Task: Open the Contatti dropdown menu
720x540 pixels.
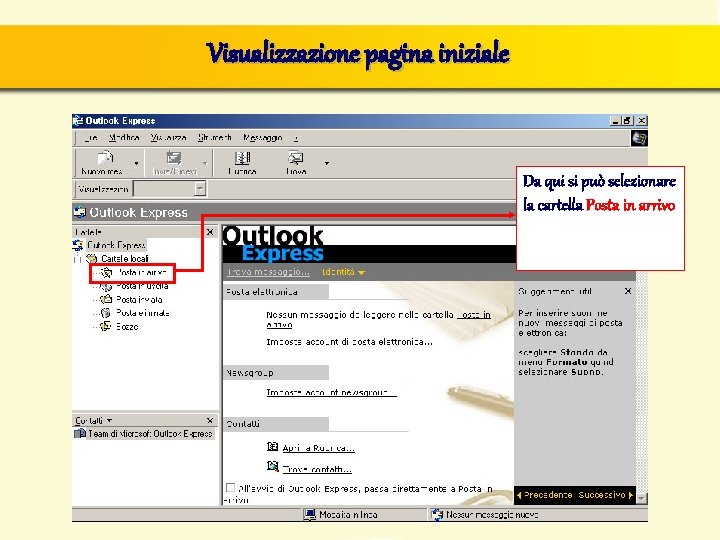Action: (x=94, y=420)
